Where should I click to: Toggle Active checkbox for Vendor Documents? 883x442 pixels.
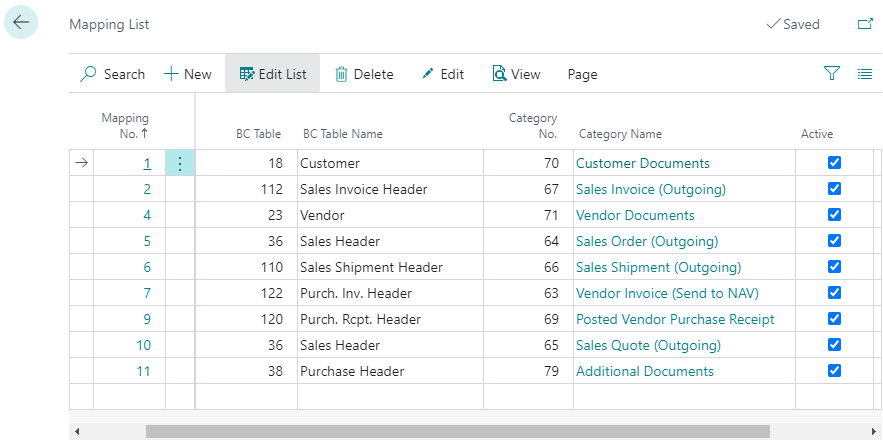[x=835, y=215]
